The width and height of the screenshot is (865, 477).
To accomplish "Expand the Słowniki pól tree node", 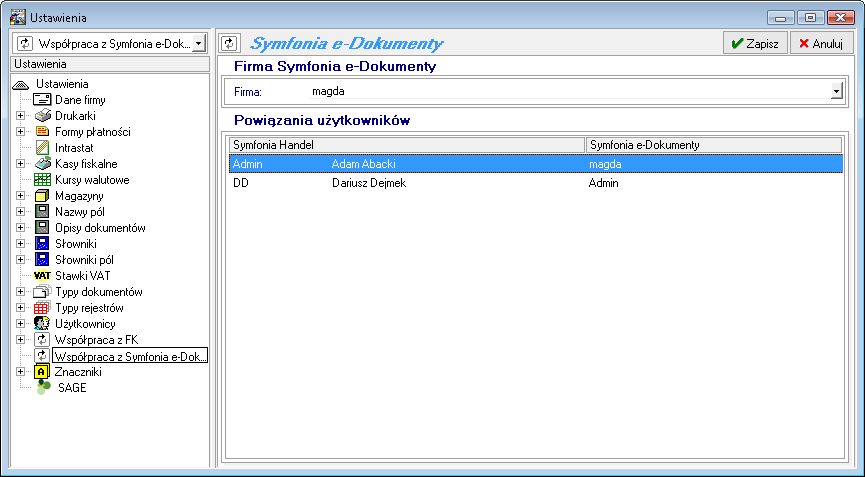I will coord(20,260).
